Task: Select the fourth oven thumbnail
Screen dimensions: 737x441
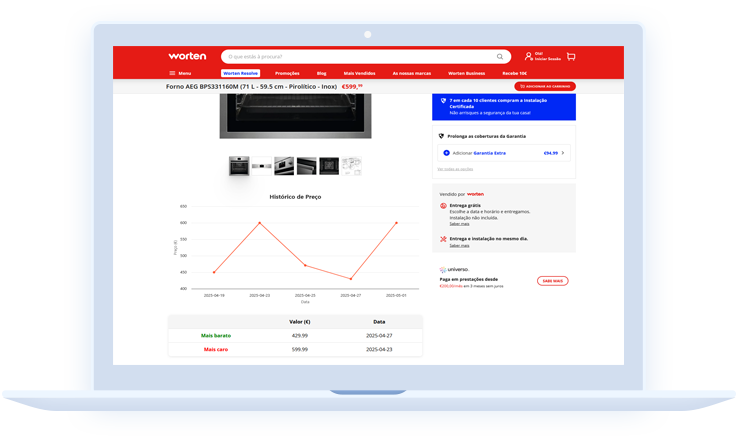Action: coord(306,166)
